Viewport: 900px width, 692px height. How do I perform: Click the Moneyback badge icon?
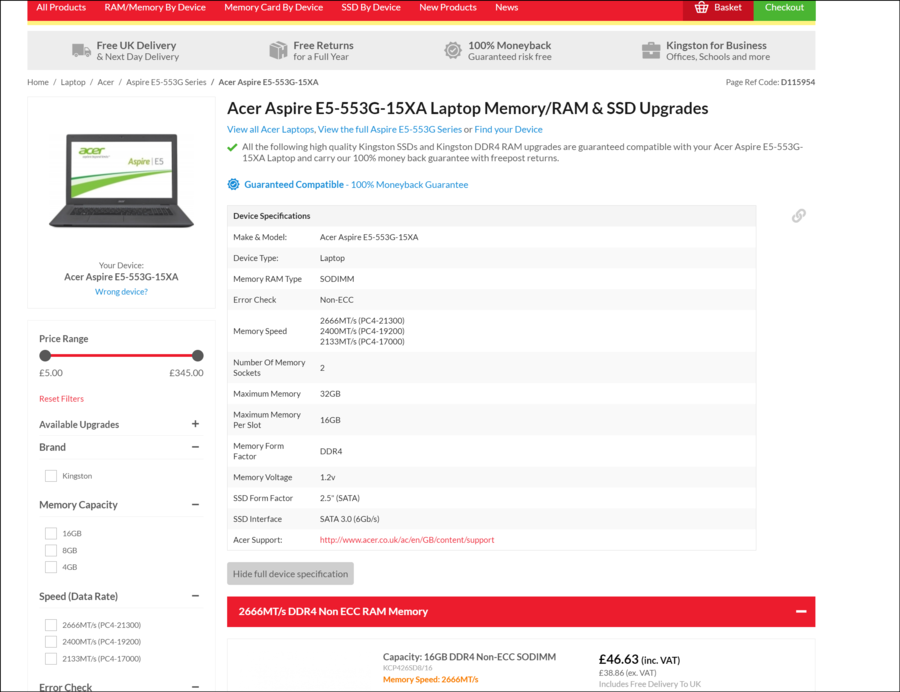pos(452,50)
